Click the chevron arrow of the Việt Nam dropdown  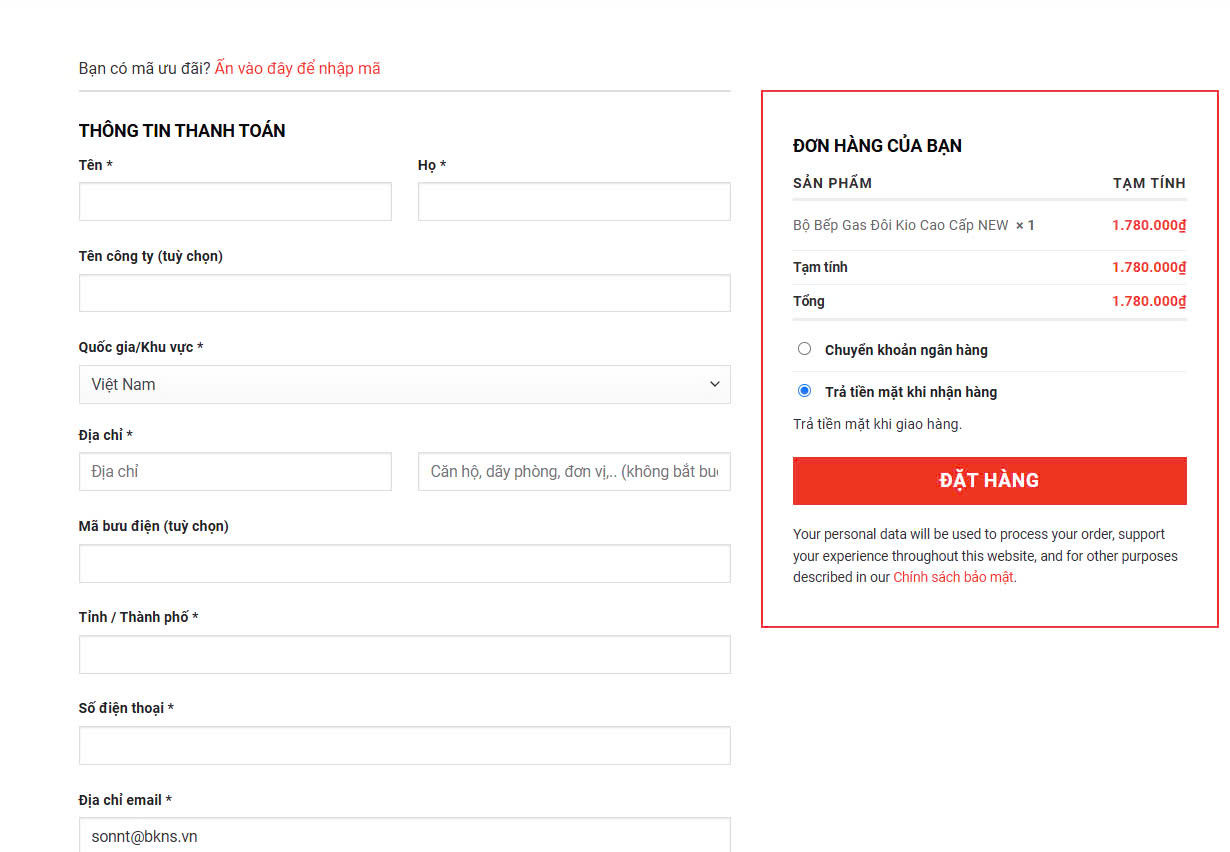tap(714, 385)
